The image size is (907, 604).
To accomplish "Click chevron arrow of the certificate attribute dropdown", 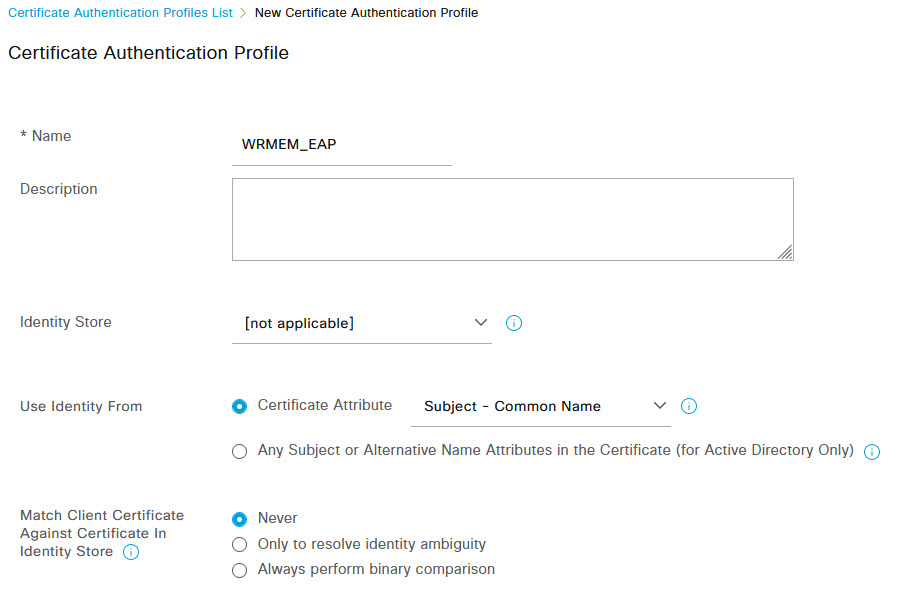I will 659,406.
